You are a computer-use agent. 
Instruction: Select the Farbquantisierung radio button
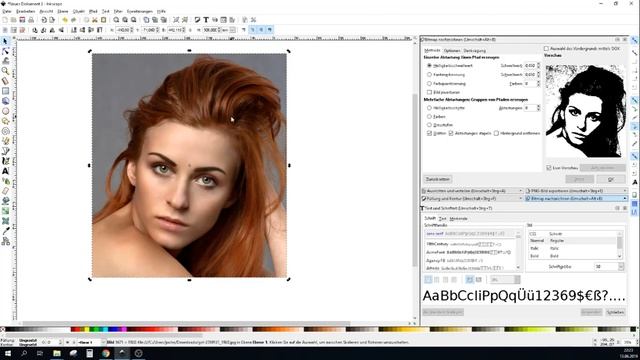429,83
